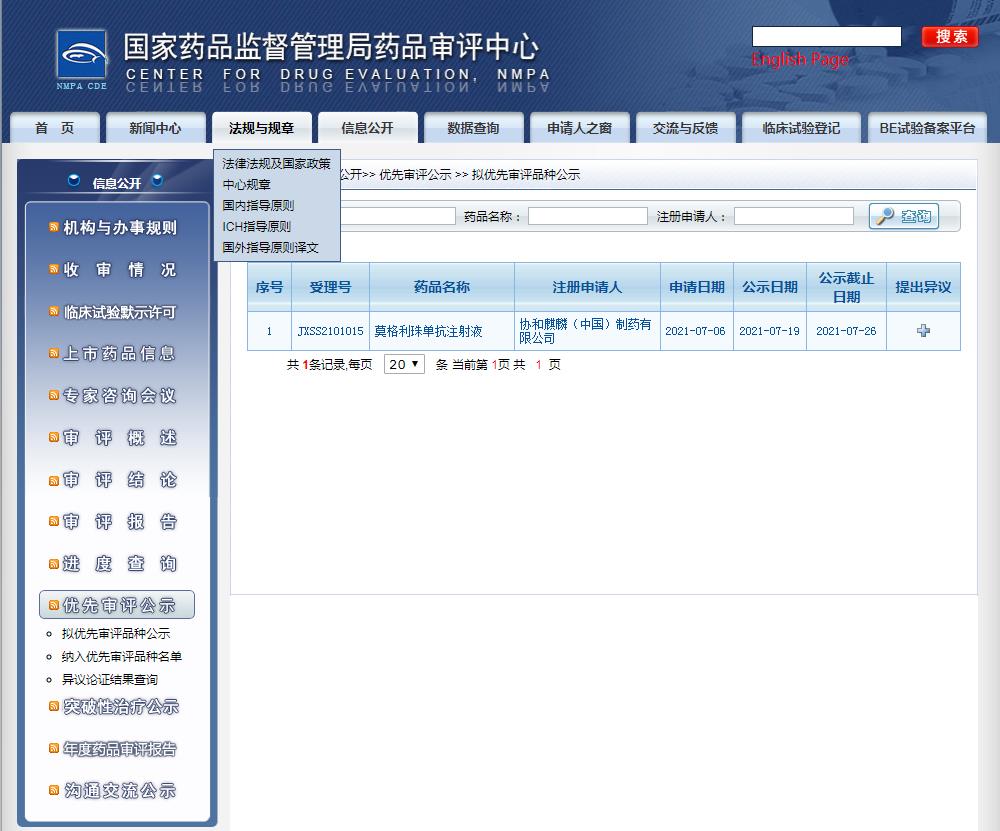This screenshot has width=1000, height=831.
Task: Select 法律法规及国家政策 from dropdown menu
Action: click(276, 163)
